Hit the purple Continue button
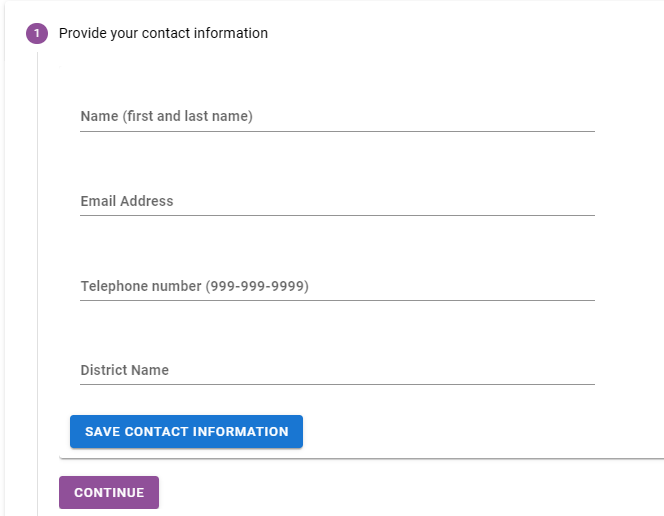The width and height of the screenshot is (664, 516). [109, 492]
